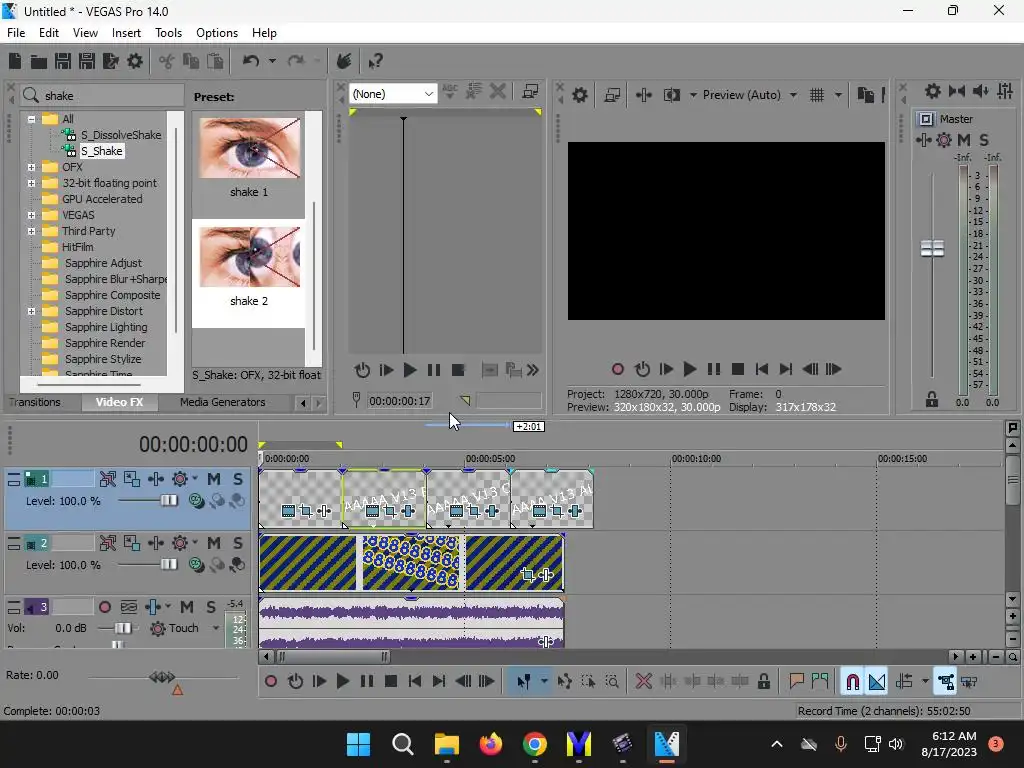Mute audio track 3
Viewport: 1024px width, 768px height.
click(x=187, y=607)
